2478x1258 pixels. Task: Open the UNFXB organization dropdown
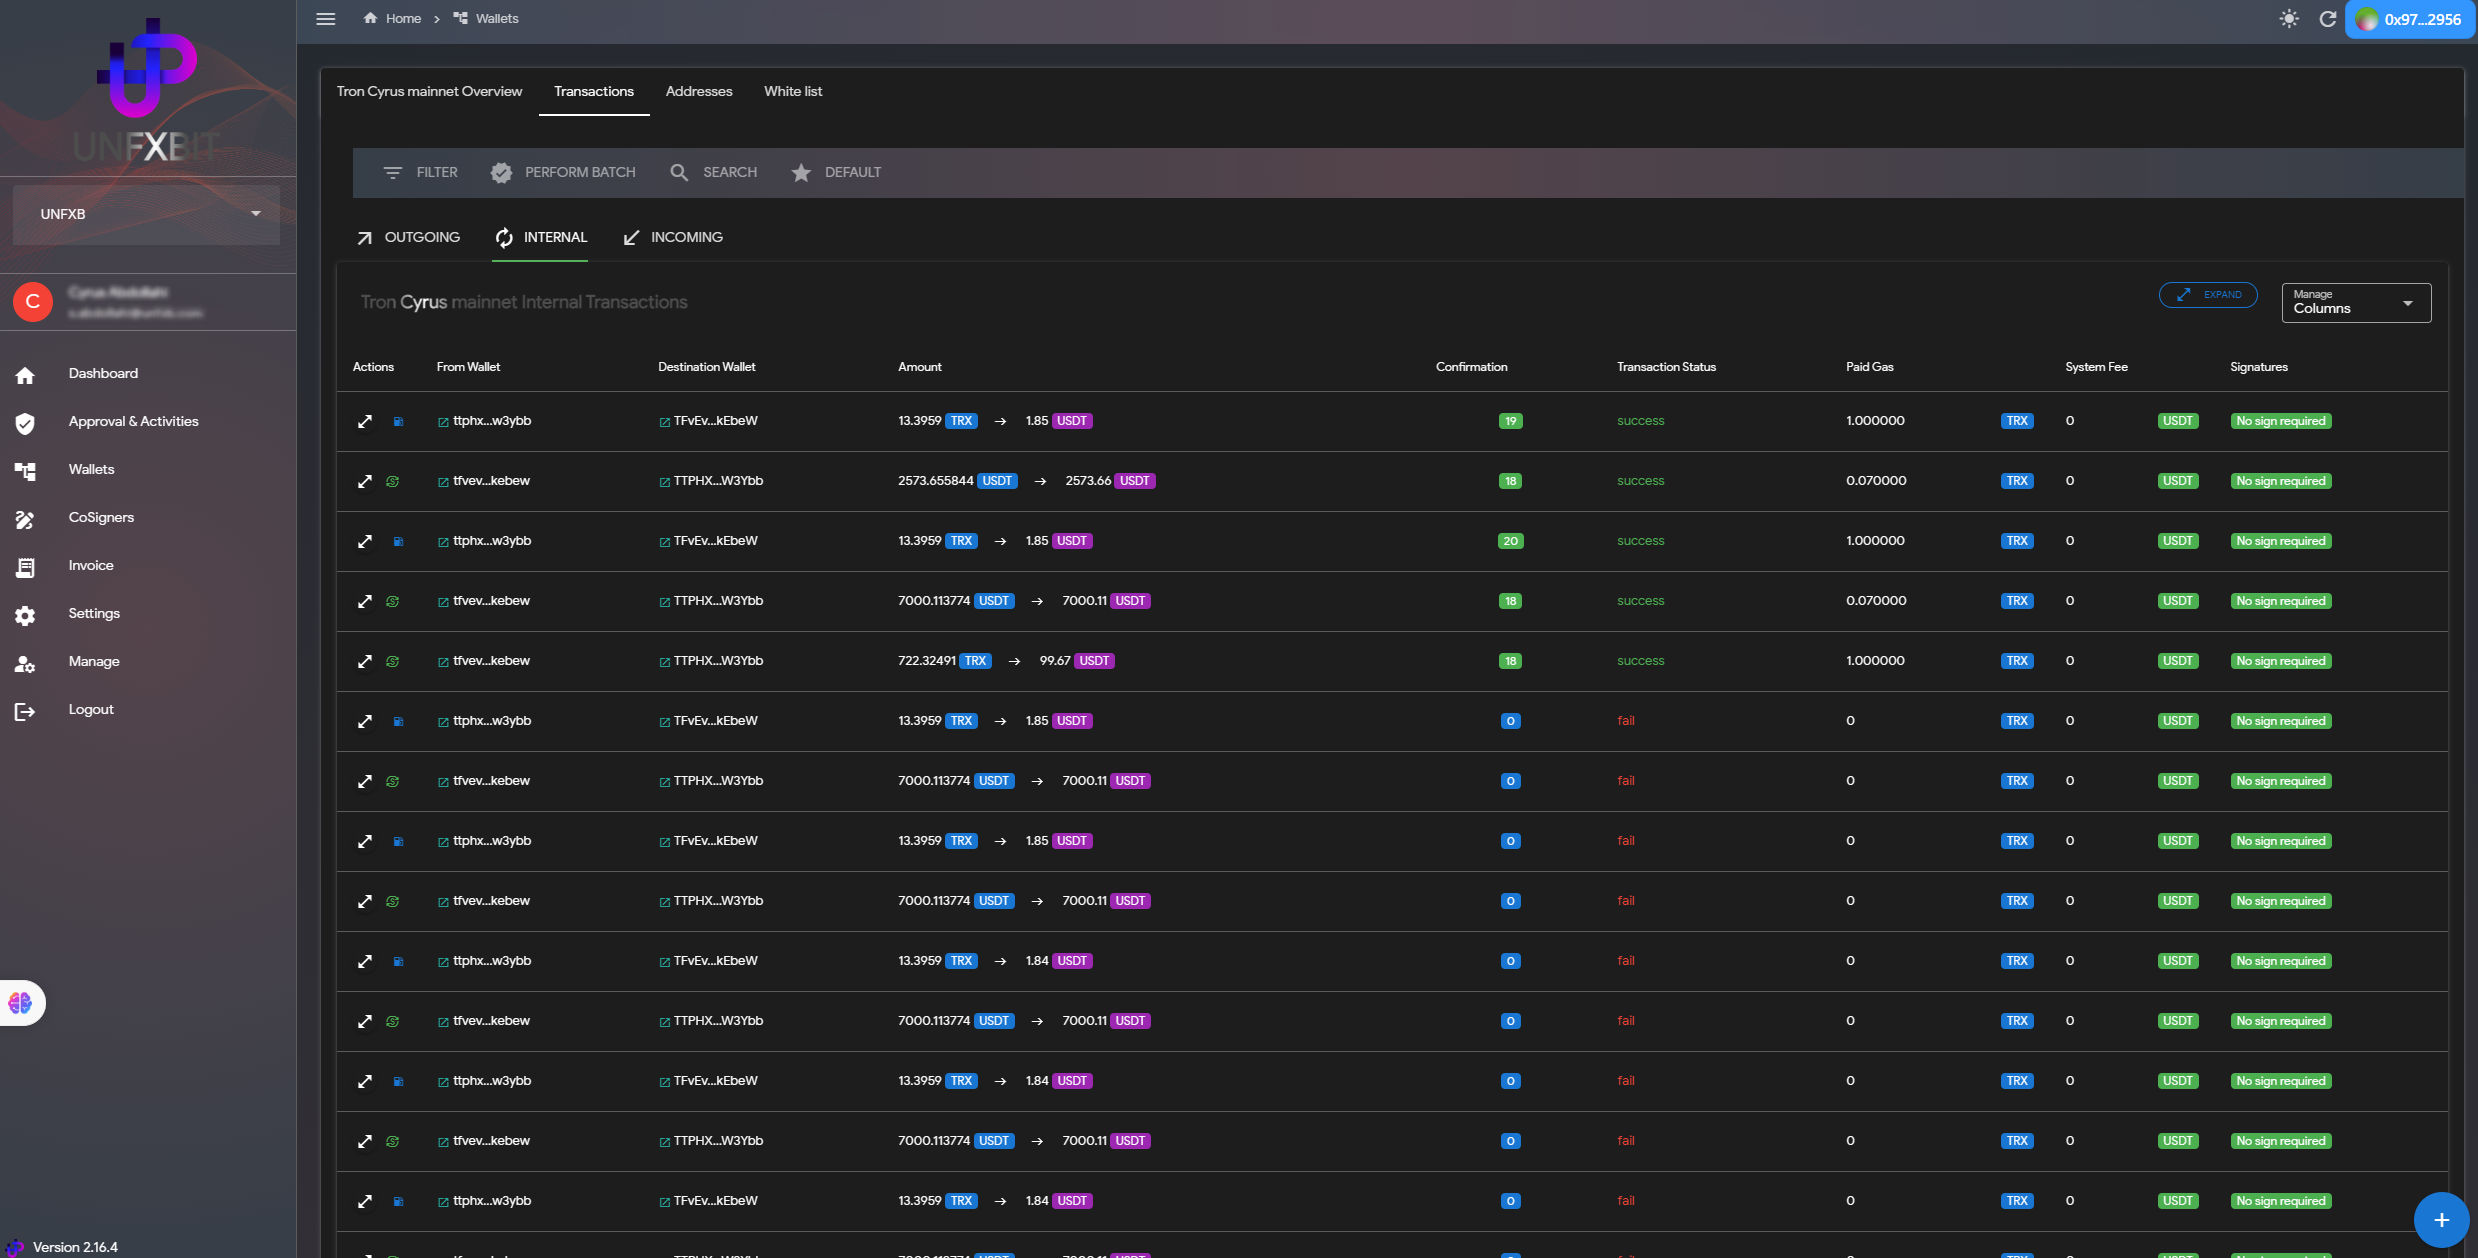[146, 214]
